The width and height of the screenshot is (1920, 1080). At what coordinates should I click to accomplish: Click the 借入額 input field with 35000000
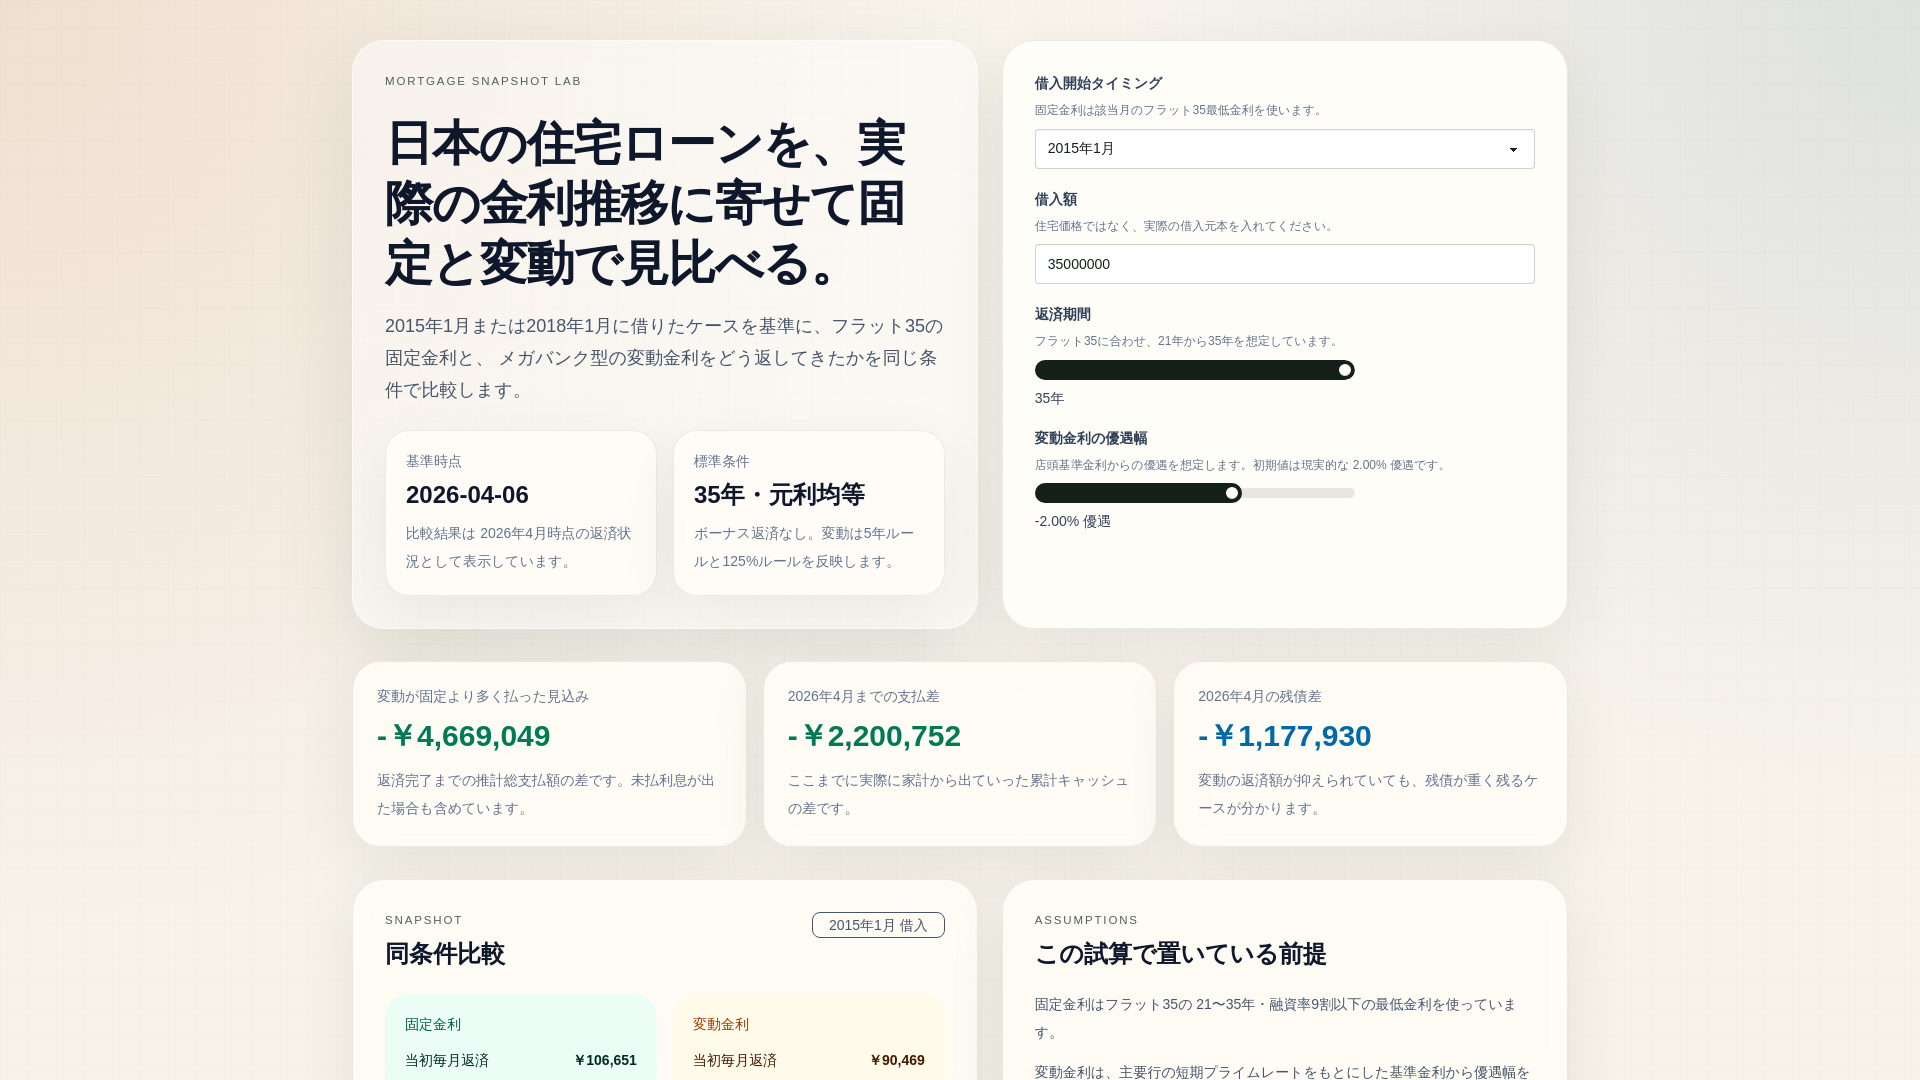(1284, 264)
